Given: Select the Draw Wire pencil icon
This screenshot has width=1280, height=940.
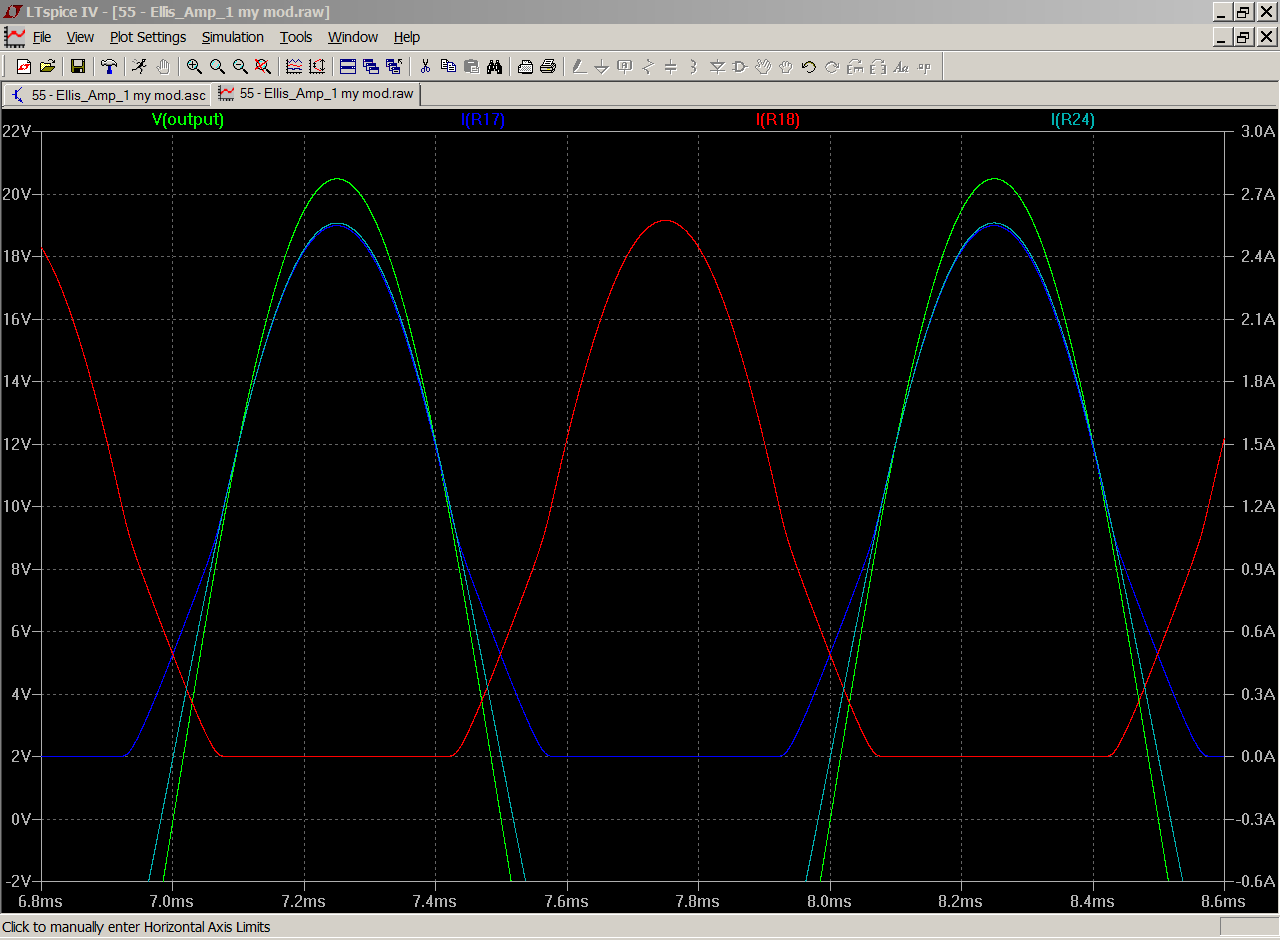Looking at the screenshot, I should tap(578, 66).
